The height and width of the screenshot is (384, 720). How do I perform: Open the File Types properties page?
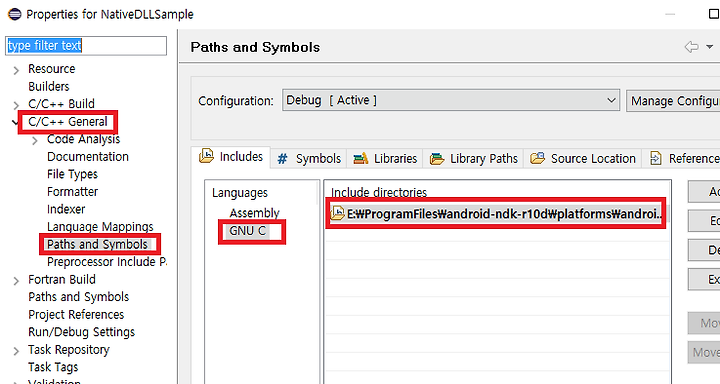coord(72,174)
